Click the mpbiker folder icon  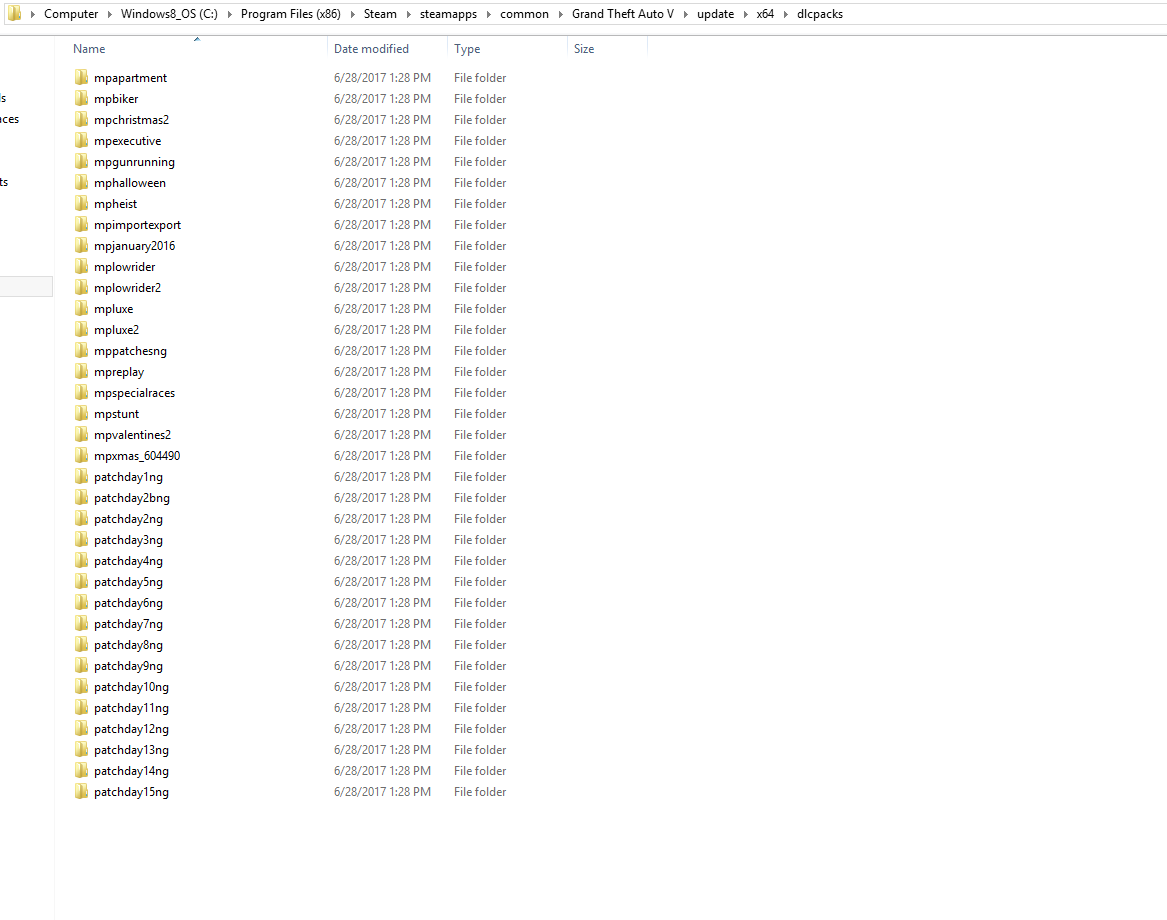tap(81, 98)
